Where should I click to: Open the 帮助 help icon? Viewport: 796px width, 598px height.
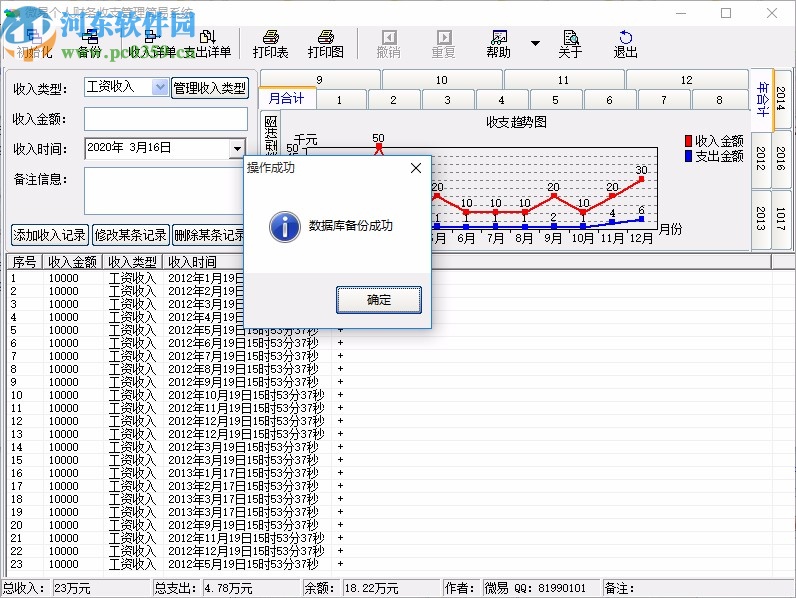pyautogui.click(x=499, y=44)
